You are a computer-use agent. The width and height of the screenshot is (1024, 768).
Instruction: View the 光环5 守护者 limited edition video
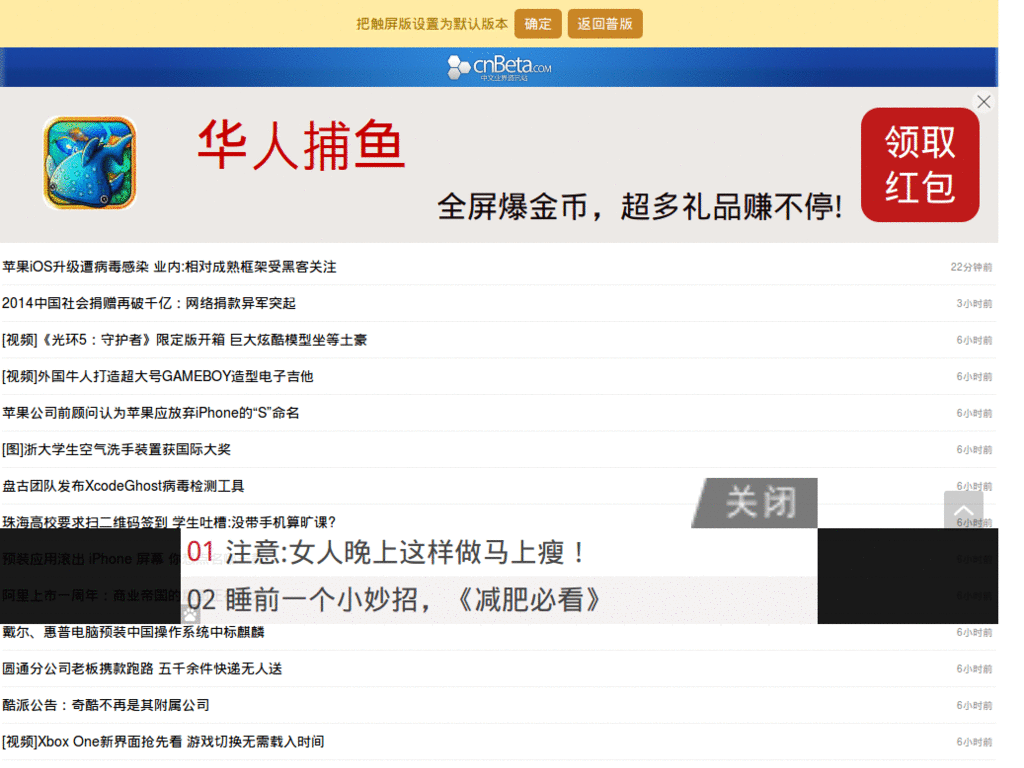(x=184, y=339)
